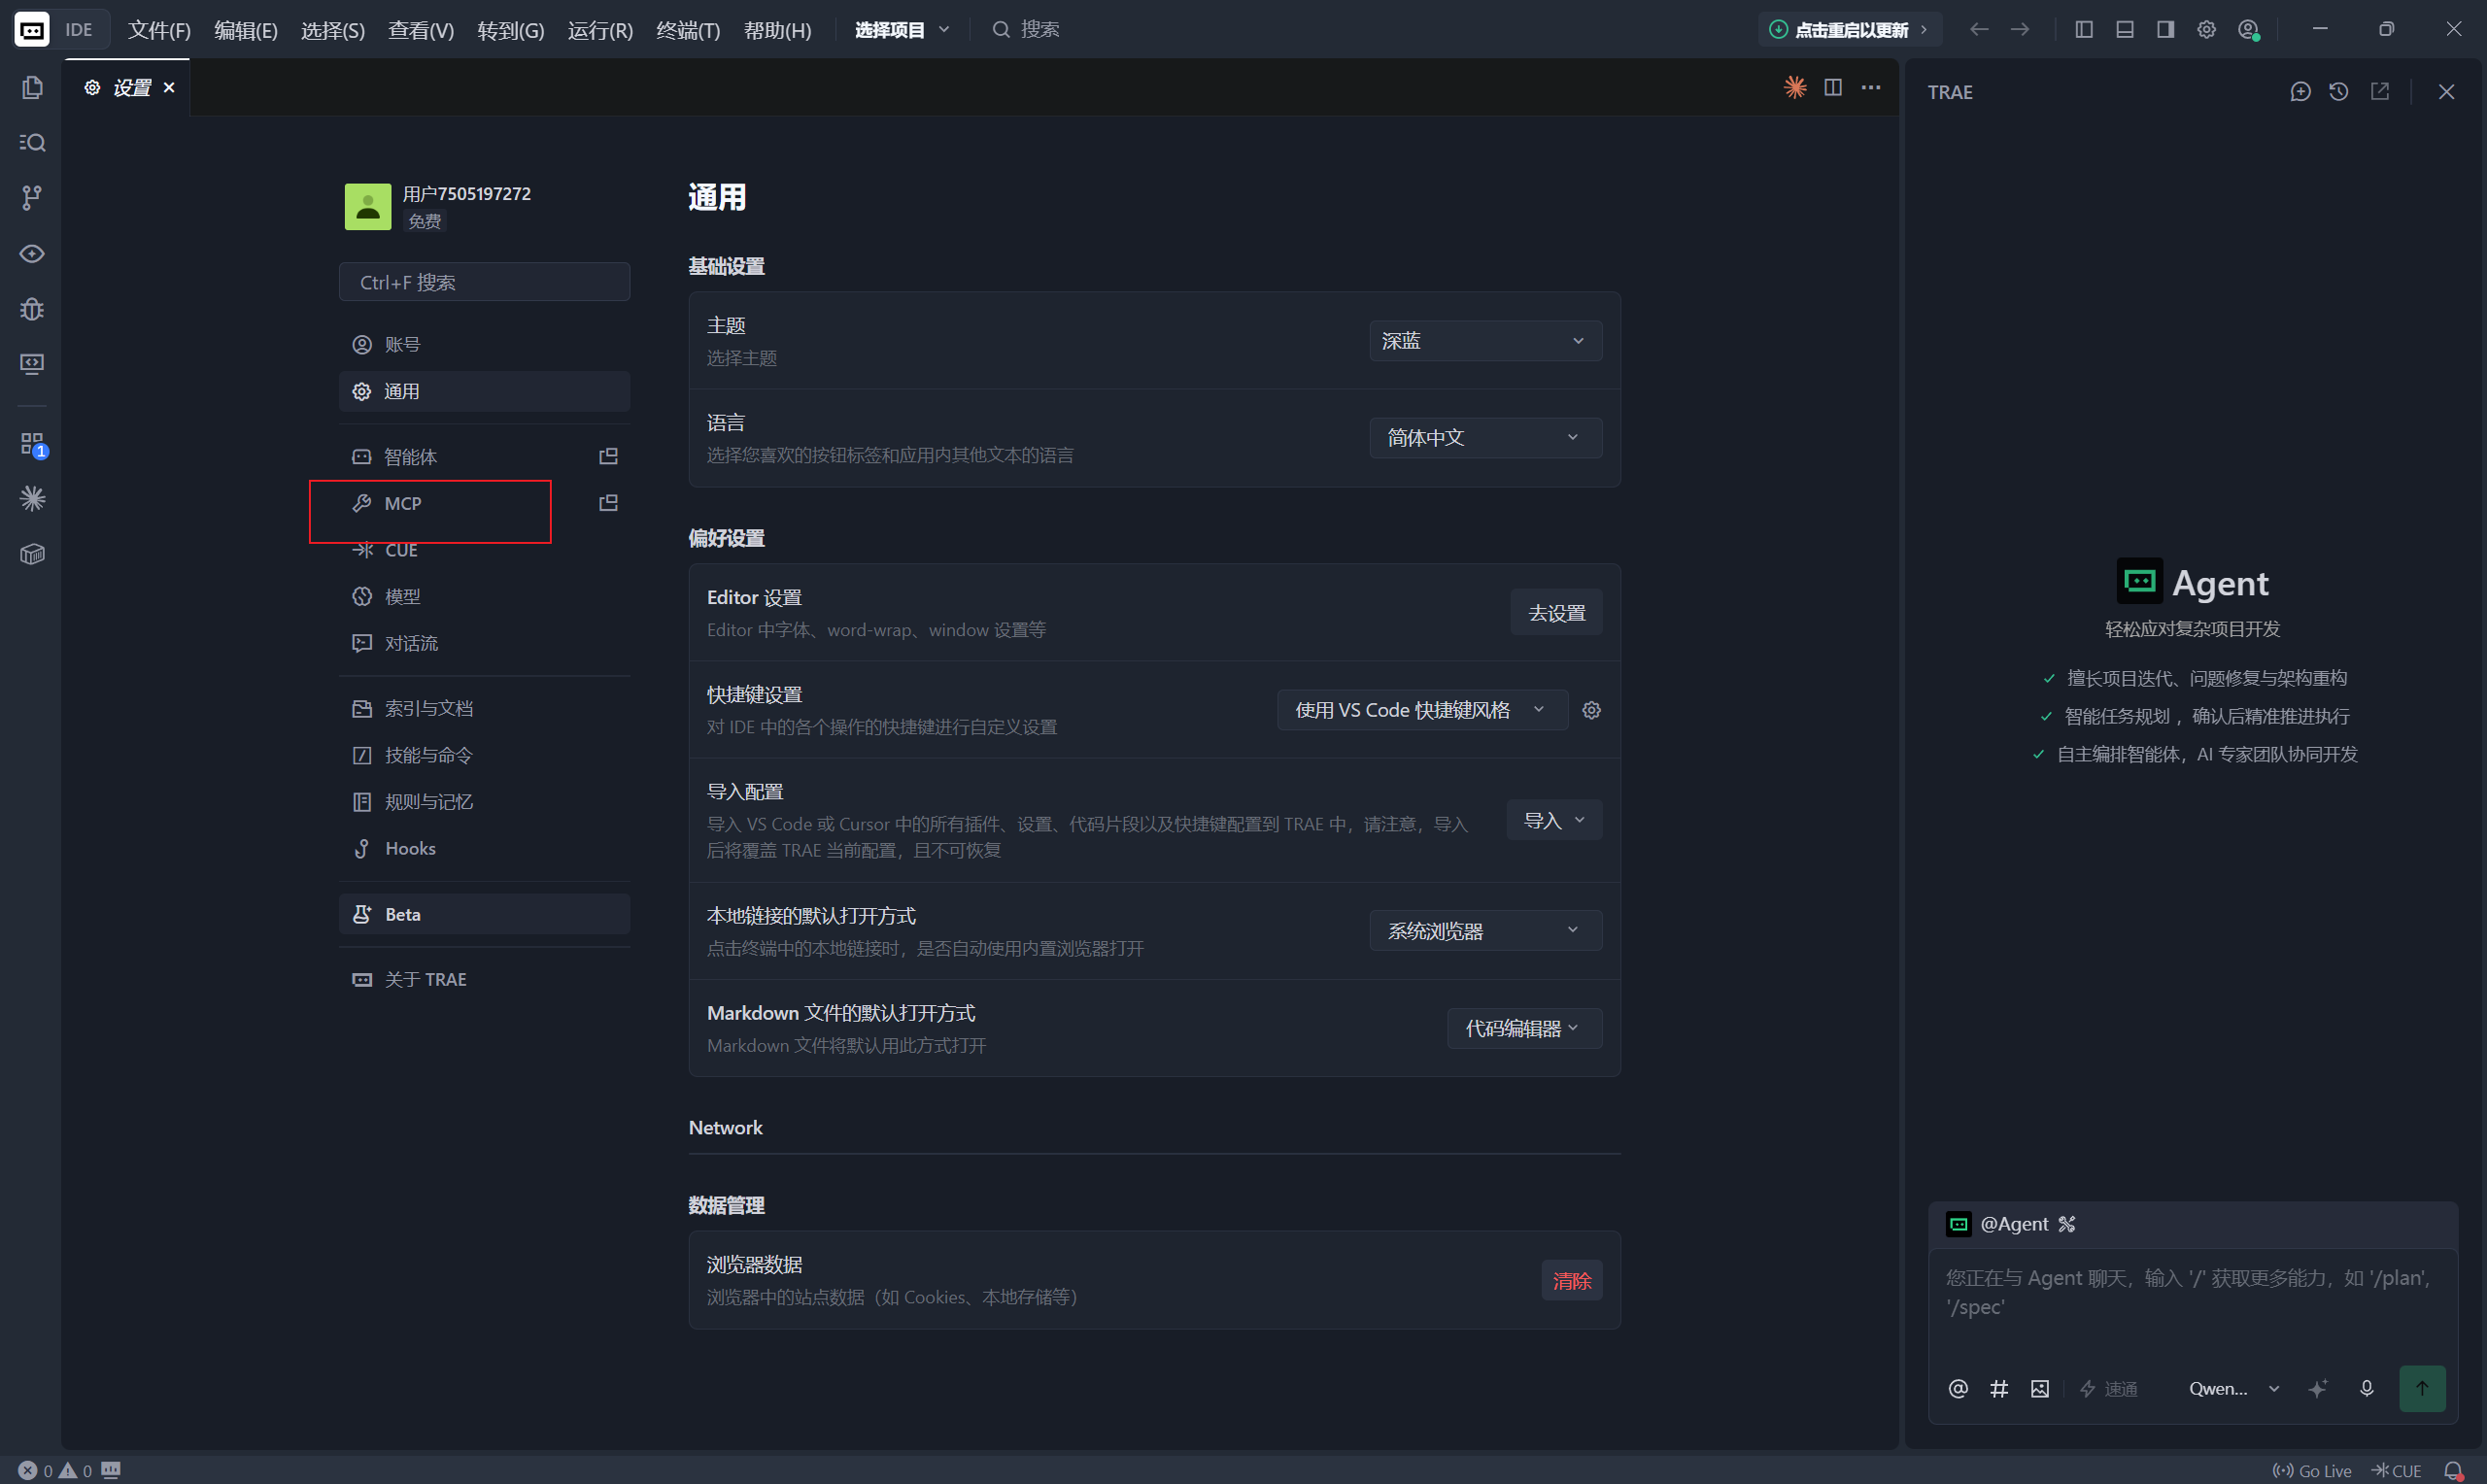Screen dimensions: 2487x1484
Task: Toggle the bottom panel layout icon
Action: coord(2125,30)
